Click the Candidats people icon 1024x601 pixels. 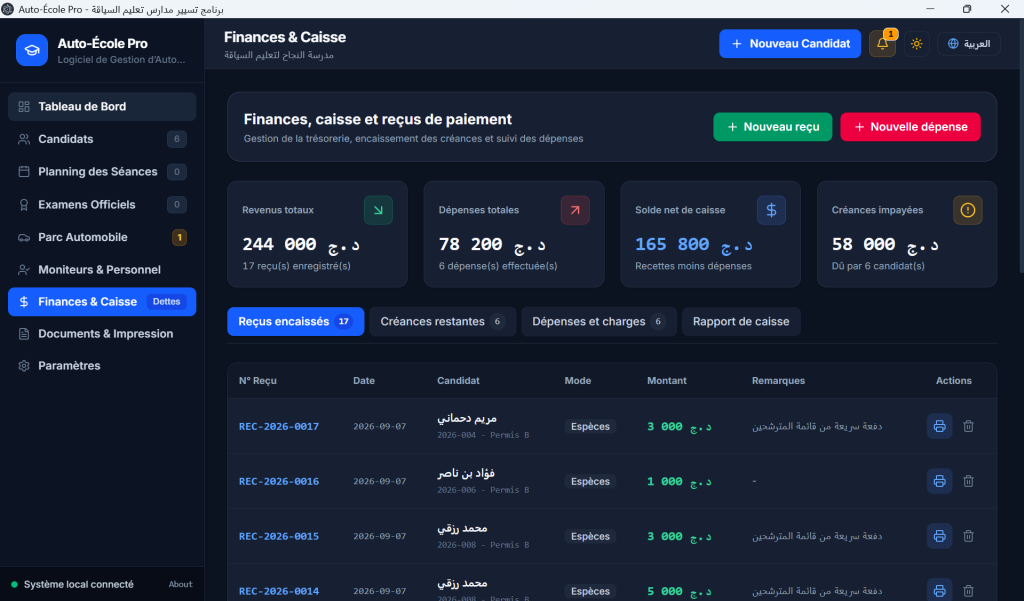(24, 139)
